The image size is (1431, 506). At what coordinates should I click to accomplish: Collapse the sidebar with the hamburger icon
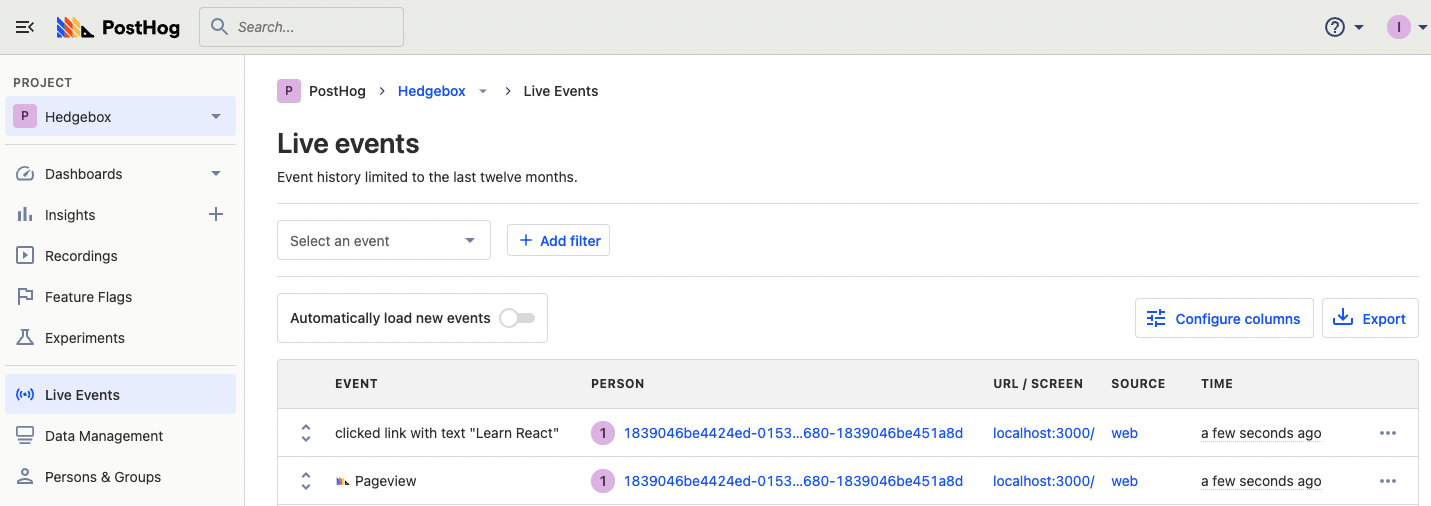click(25, 27)
